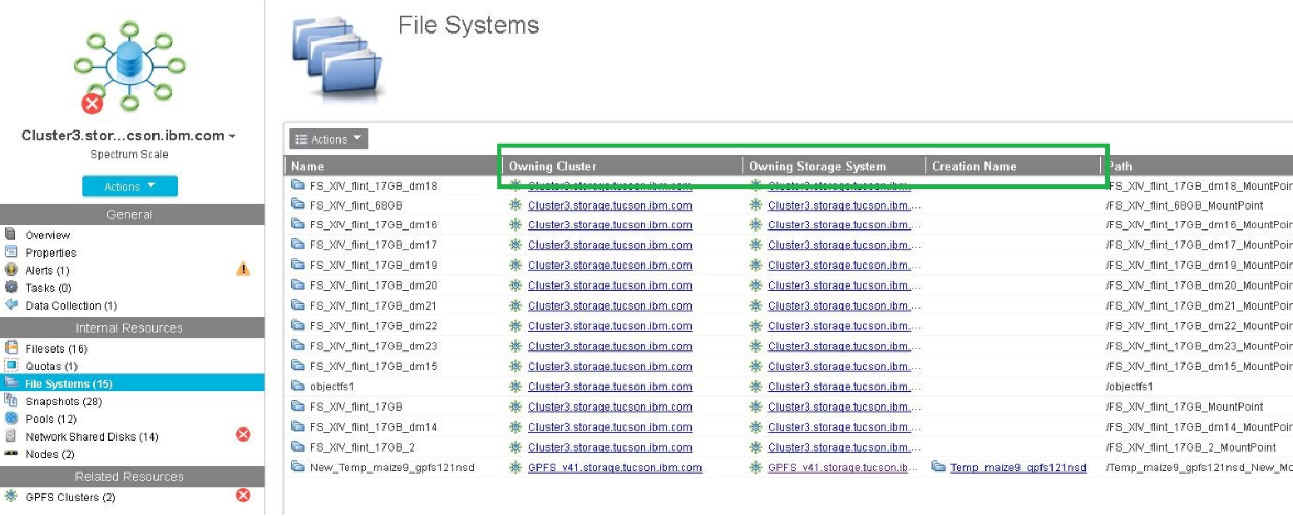Open GPFS_v41.storage.tucson.ibm.com Owning Cluster link
1293x516 pixels.
[x=615, y=467]
